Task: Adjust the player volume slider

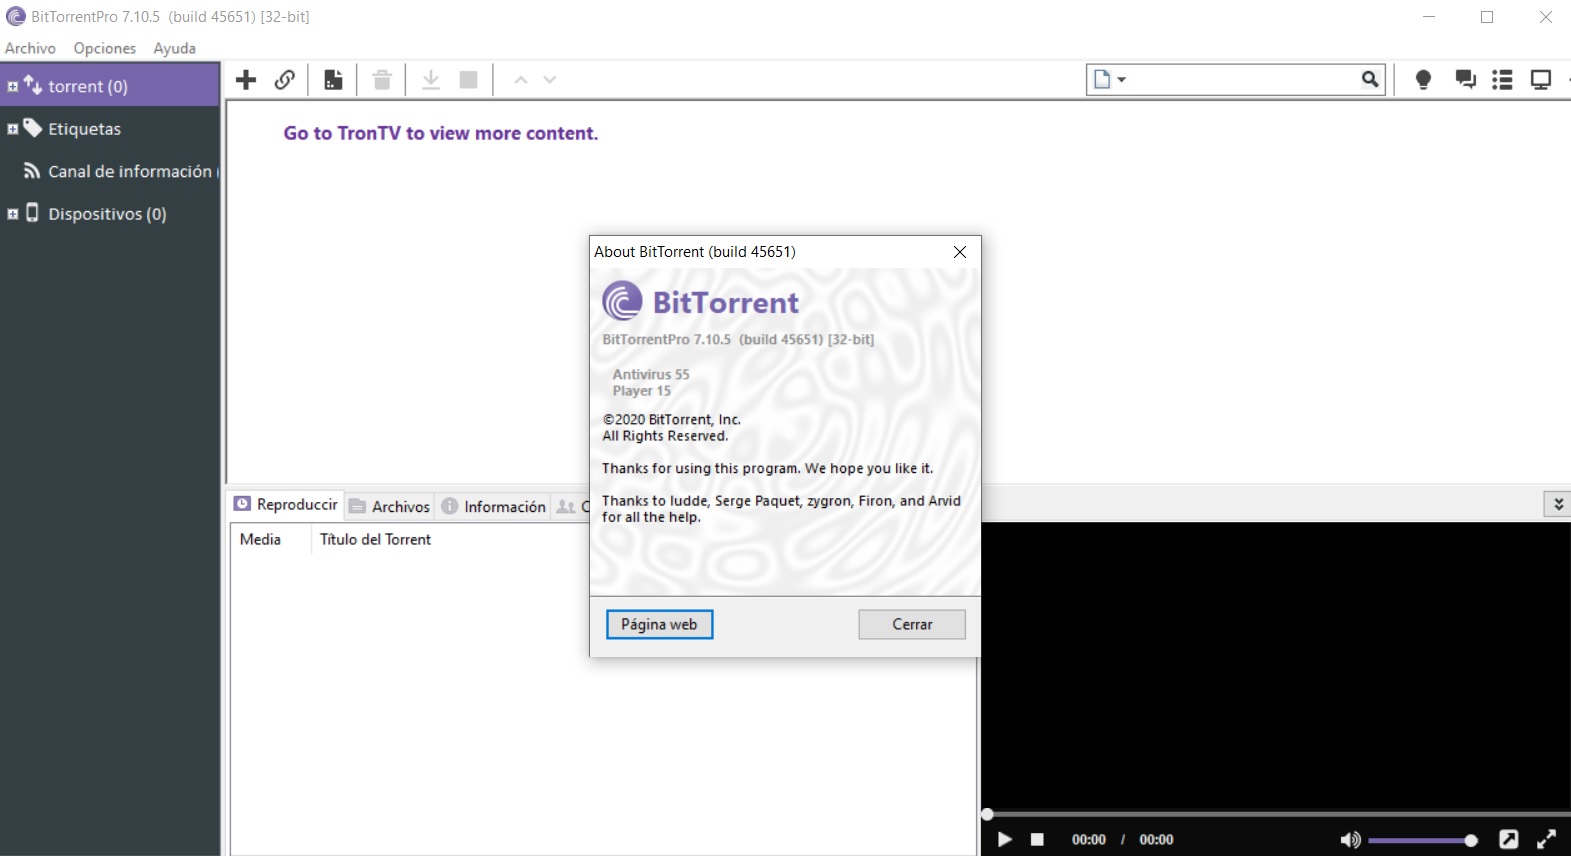Action: [x=1423, y=840]
